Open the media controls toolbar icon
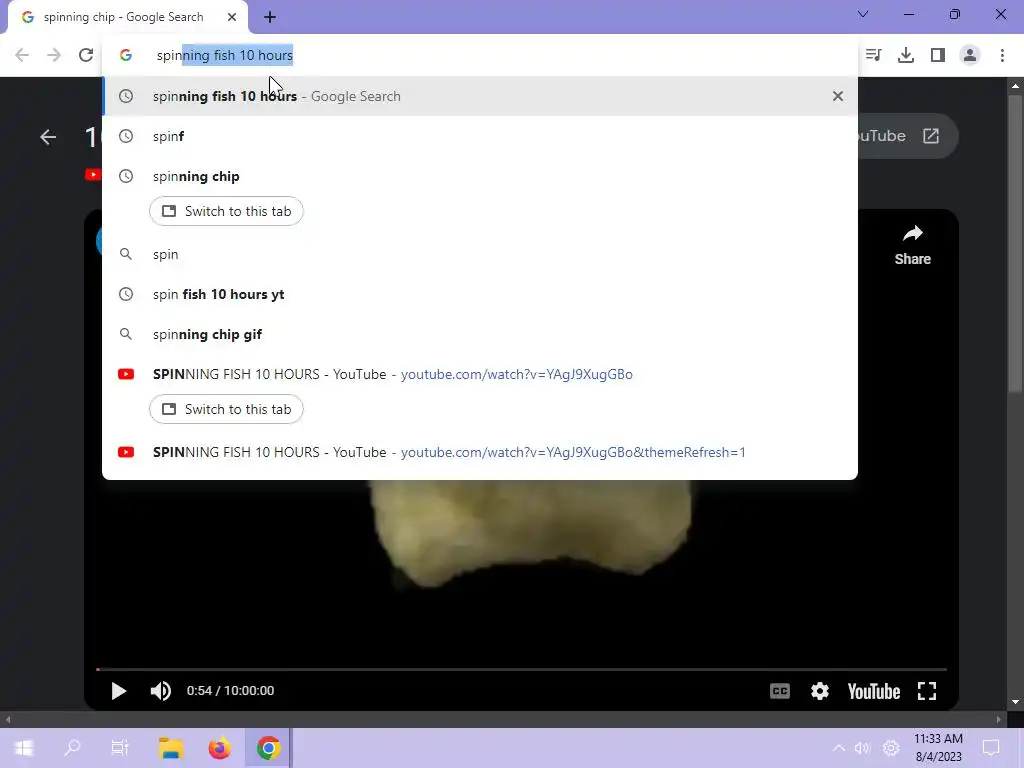The width and height of the screenshot is (1024, 768). pyautogui.click(x=873, y=55)
